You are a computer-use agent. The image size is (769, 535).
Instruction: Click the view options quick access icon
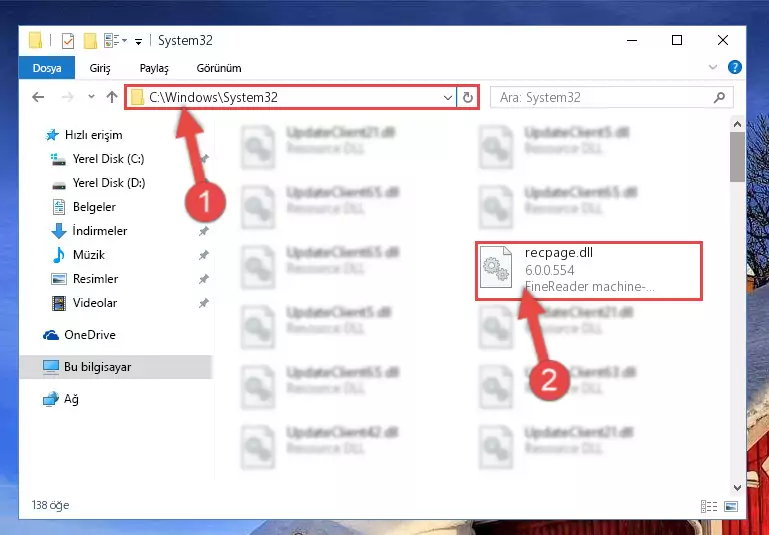click(115, 41)
